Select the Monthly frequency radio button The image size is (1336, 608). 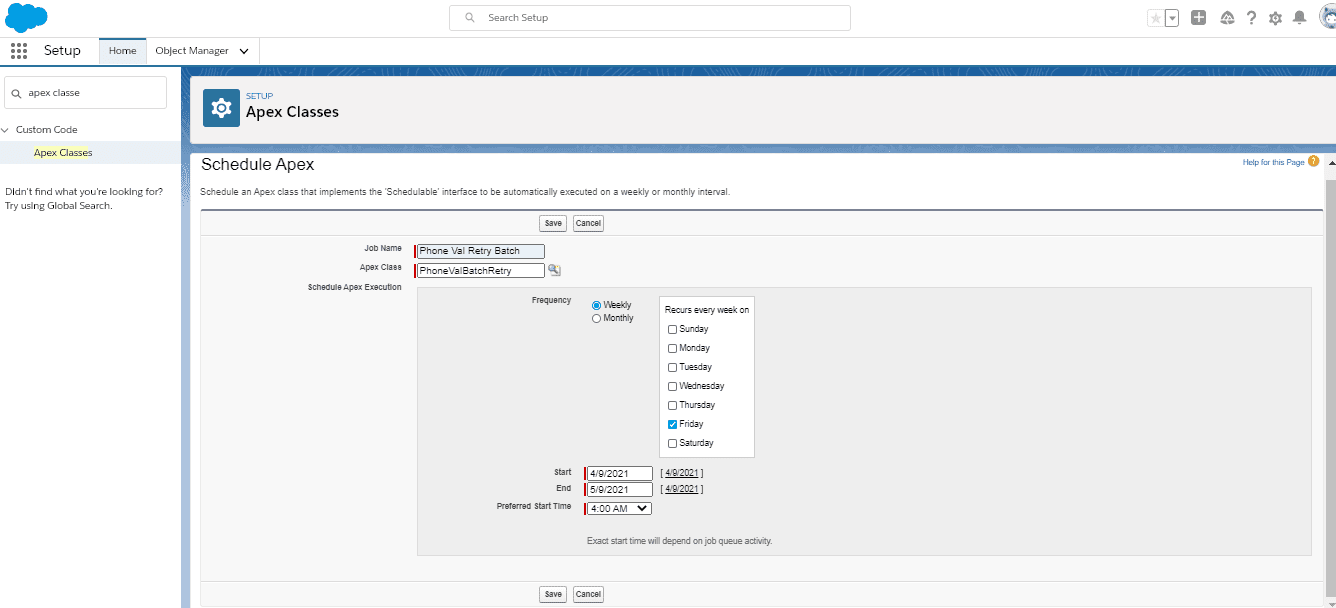597,318
